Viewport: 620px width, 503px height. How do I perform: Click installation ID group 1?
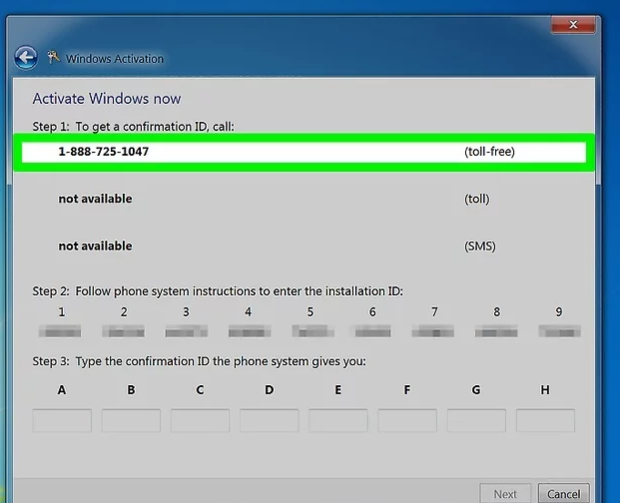pos(60,331)
